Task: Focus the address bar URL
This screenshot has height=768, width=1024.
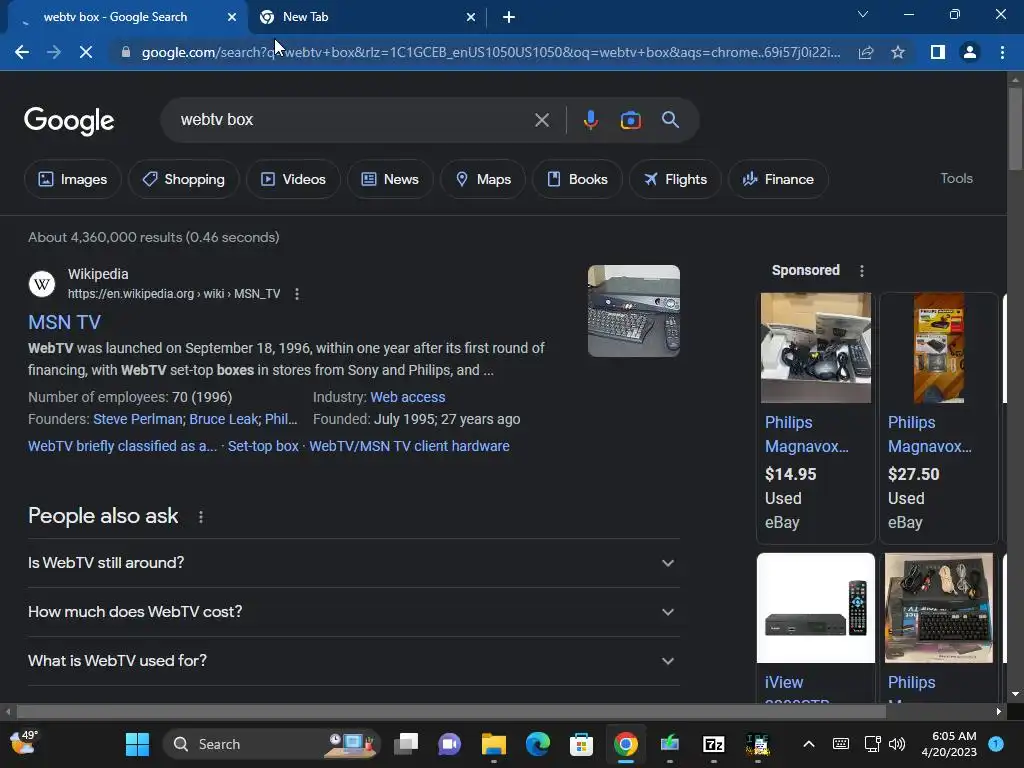Action: click(x=490, y=52)
